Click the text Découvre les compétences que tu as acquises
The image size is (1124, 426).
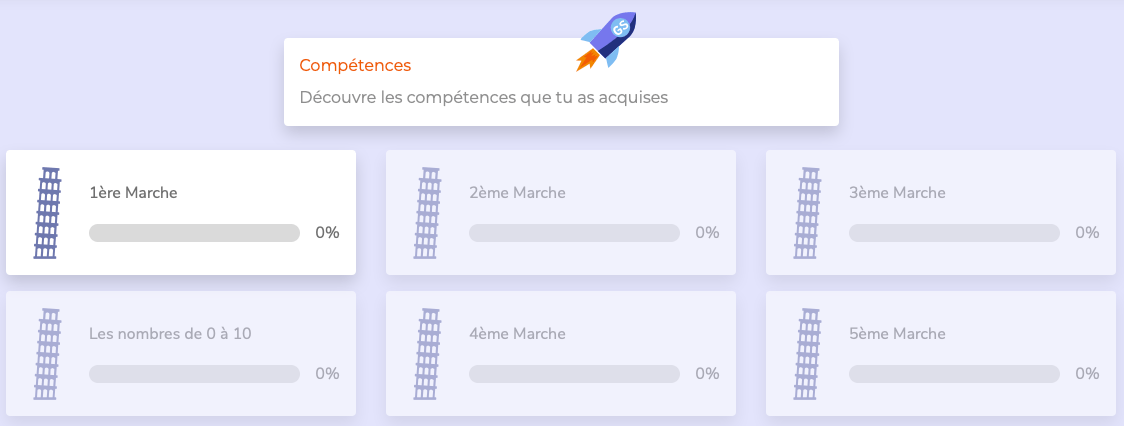pyautogui.click(x=484, y=98)
